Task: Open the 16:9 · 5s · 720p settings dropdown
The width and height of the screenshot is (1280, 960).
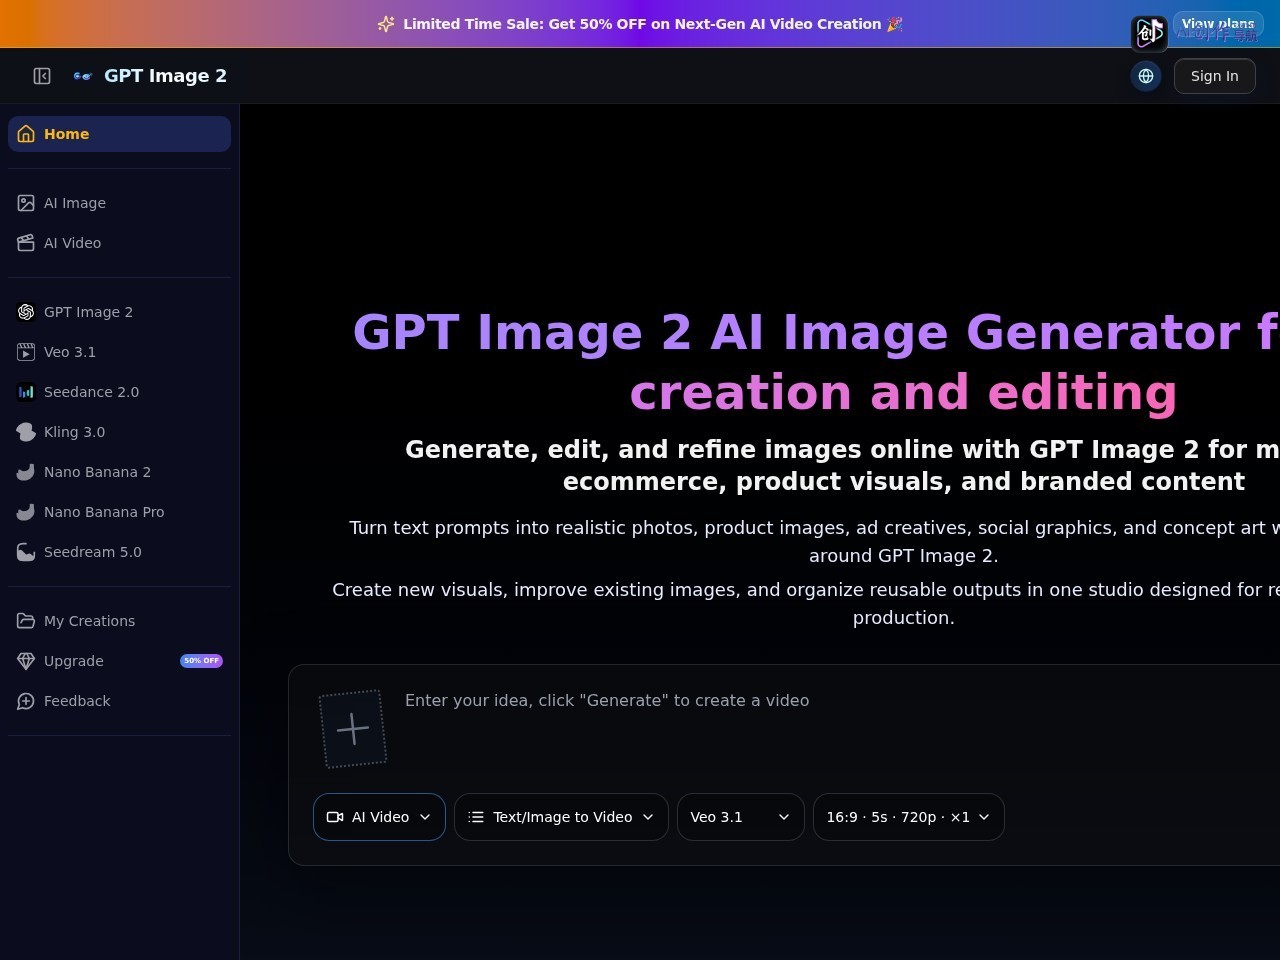Action: (x=908, y=817)
